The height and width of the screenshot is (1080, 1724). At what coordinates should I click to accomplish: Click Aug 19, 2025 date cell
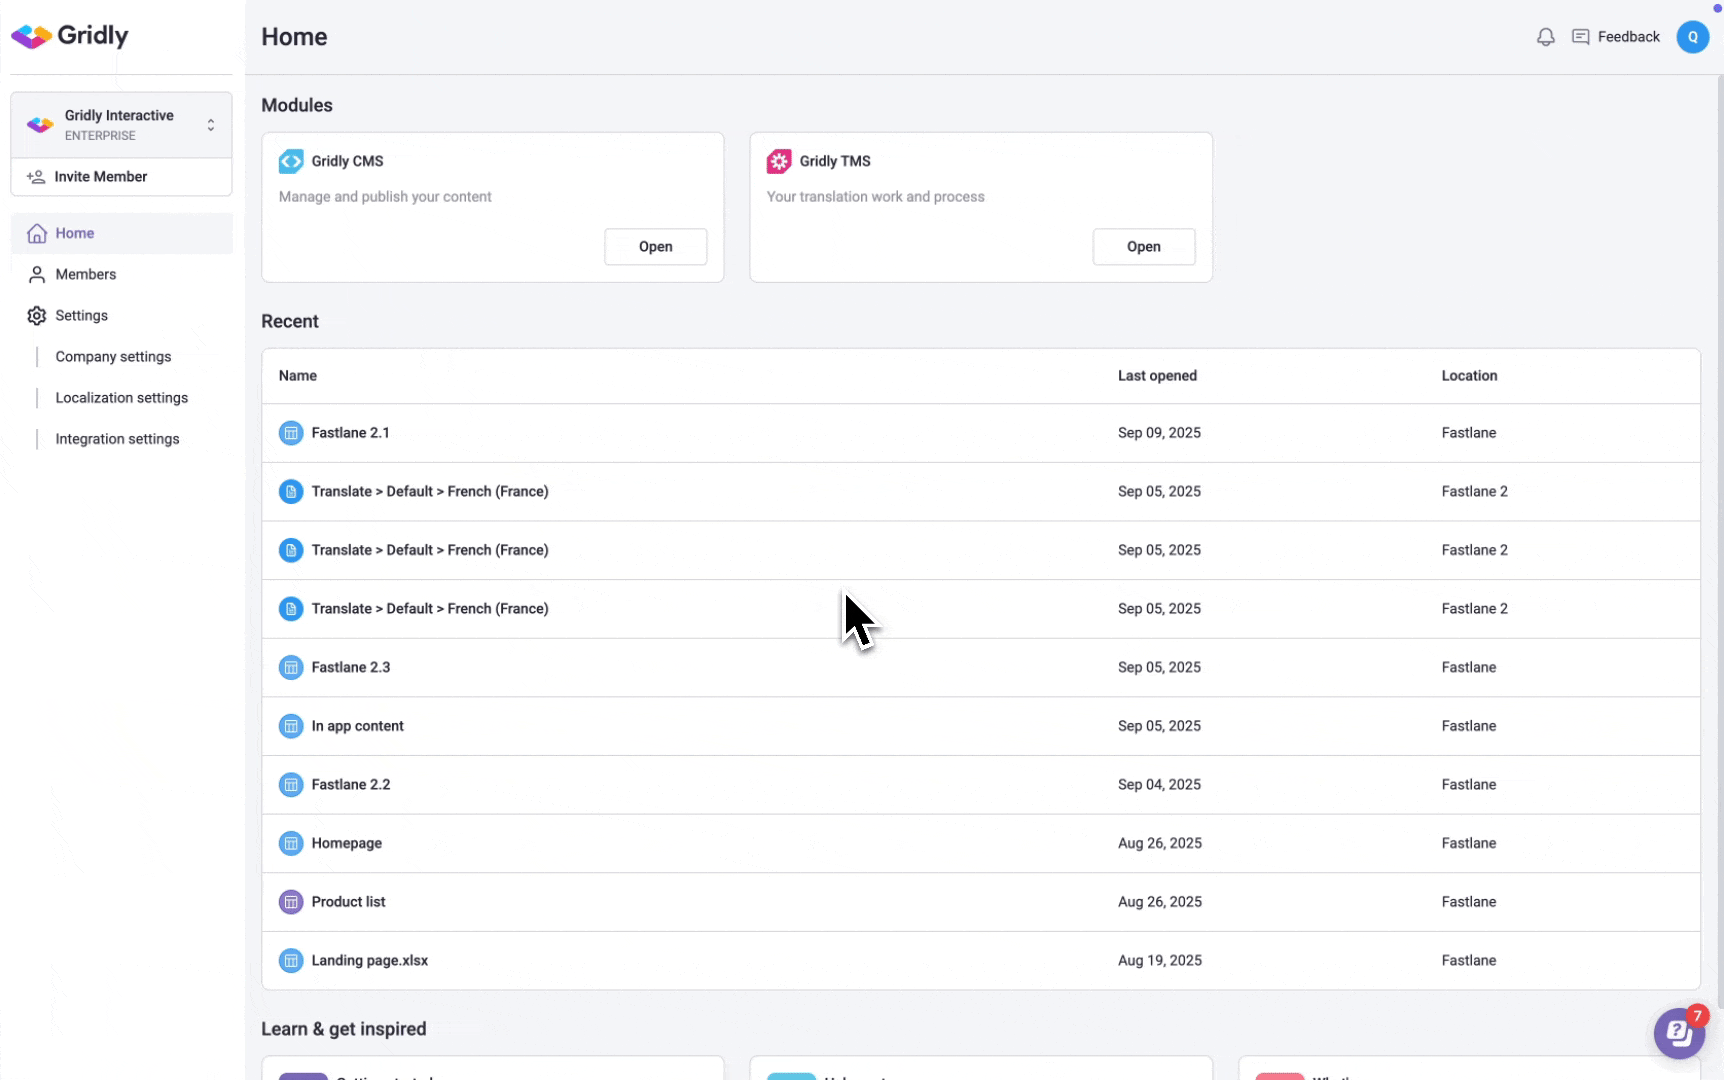point(1159,961)
